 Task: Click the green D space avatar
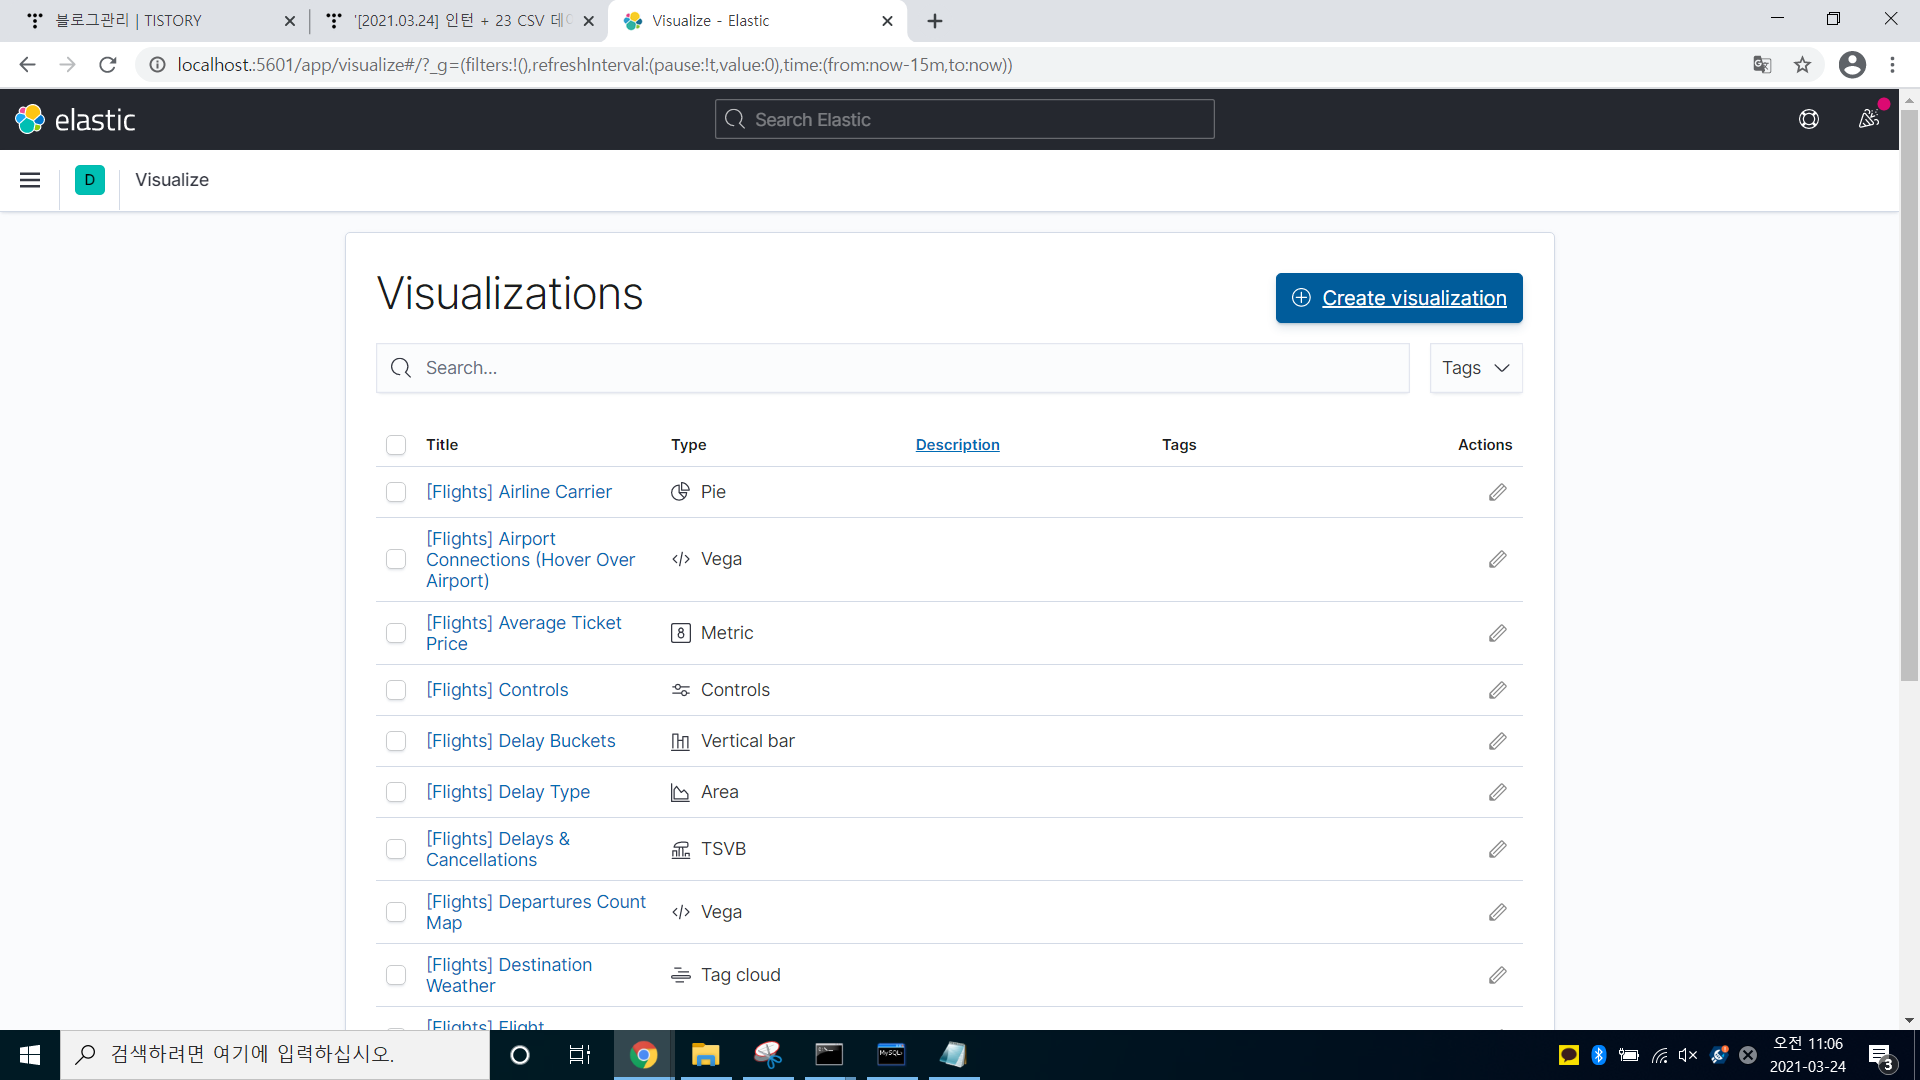point(89,180)
